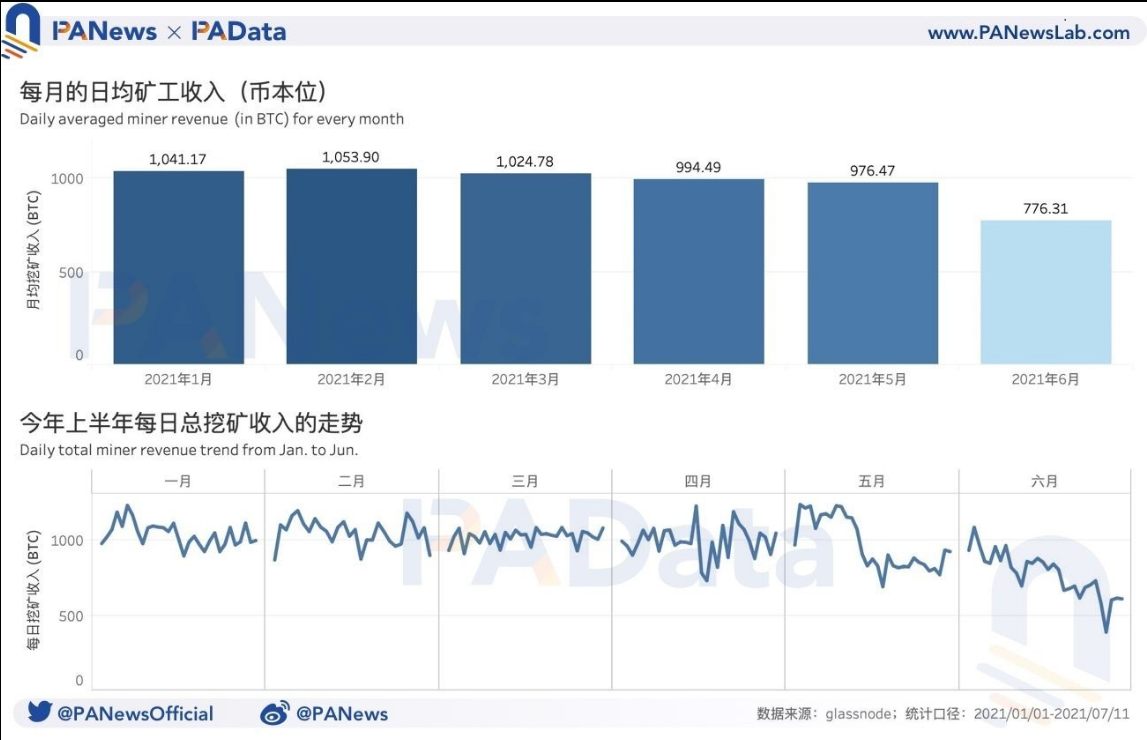Click the Weibo icon in footer
This screenshot has width=1147, height=740.
pos(275,713)
